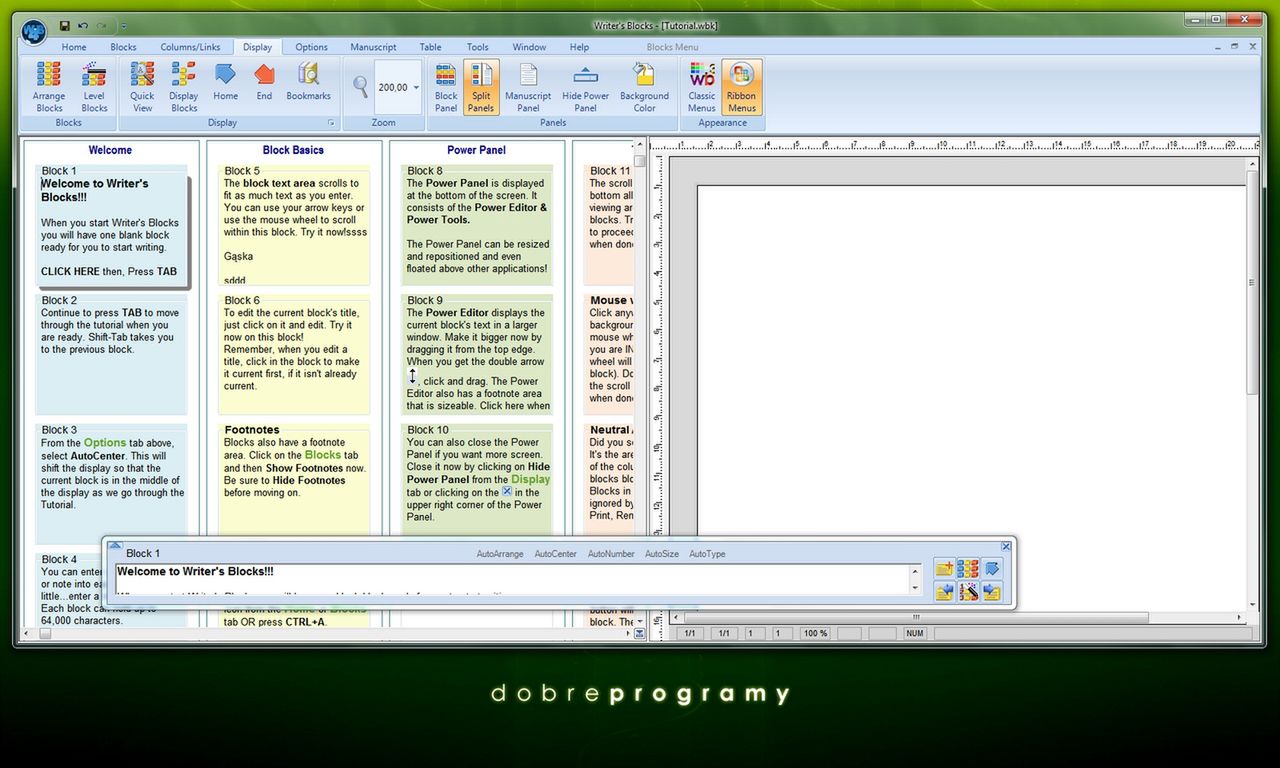Click the Zoom magnifier icon
The image size is (1280, 768).
(x=360, y=87)
